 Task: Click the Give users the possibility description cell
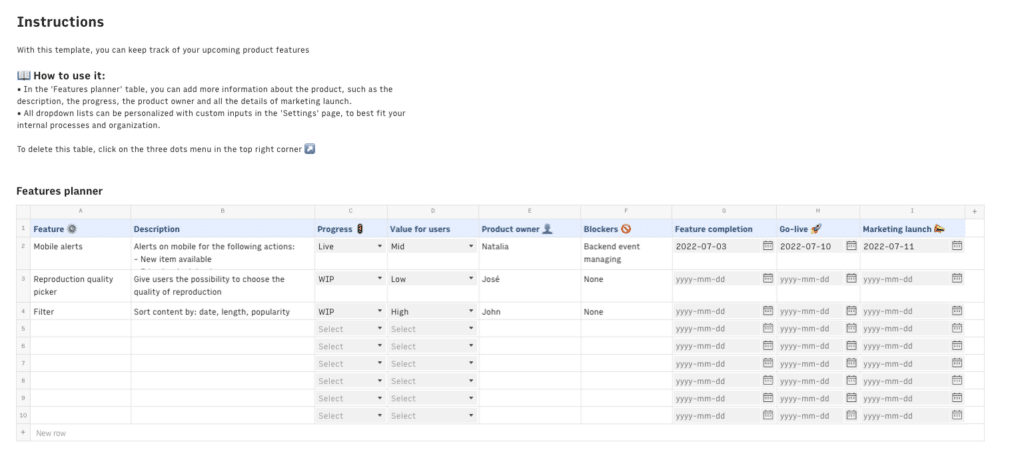point(223,286)
